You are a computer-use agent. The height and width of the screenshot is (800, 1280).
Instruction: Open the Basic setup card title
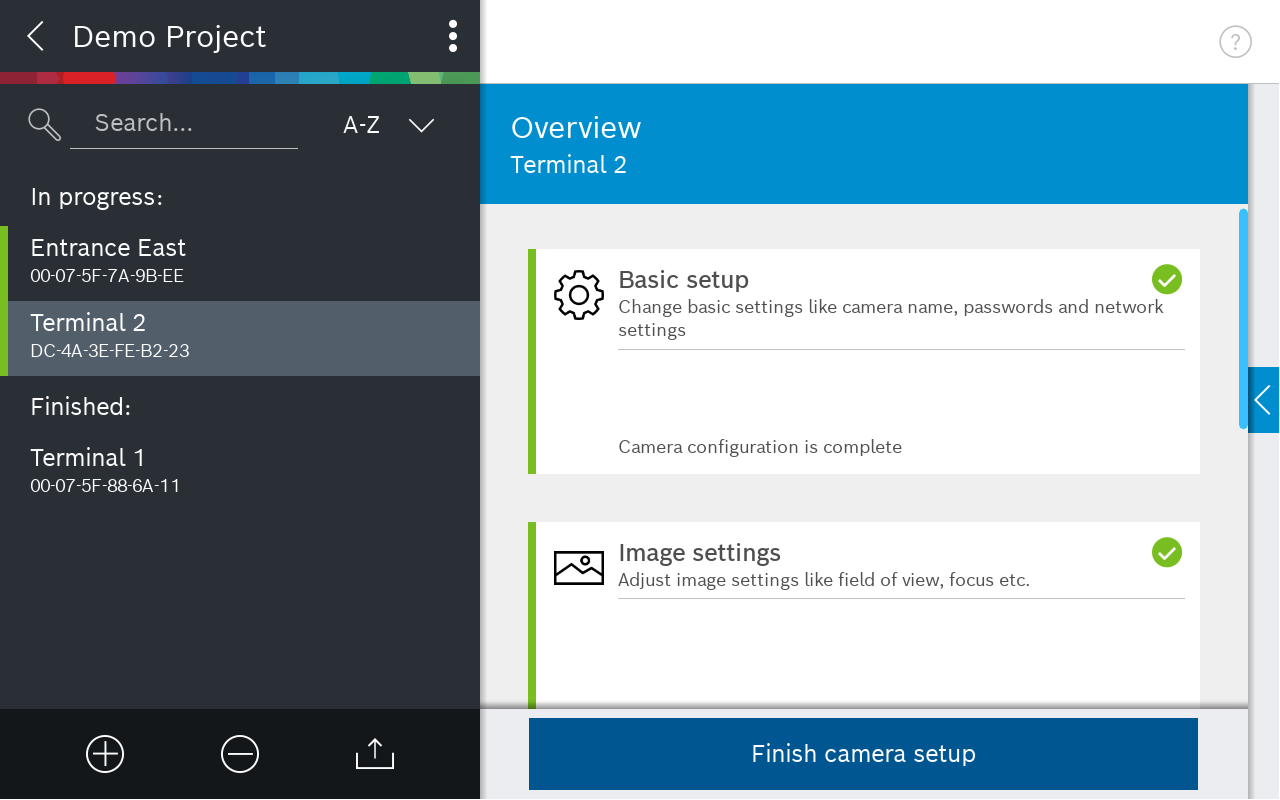pos(683,280)
